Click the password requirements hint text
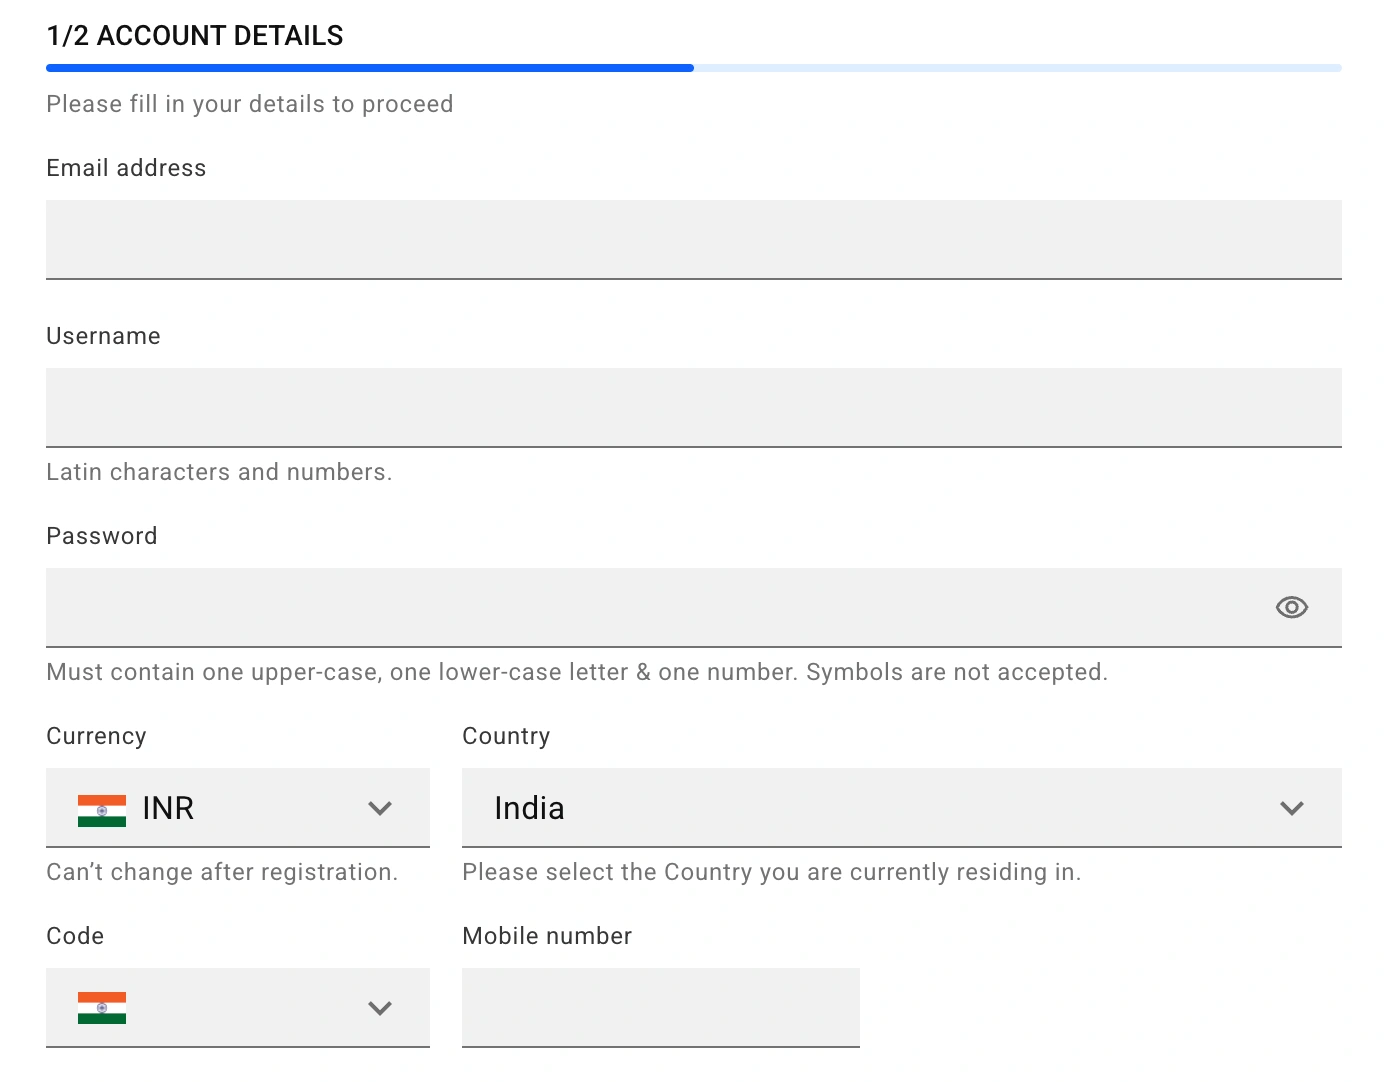Screen dimensions: 1386x1082 point(577,672)
